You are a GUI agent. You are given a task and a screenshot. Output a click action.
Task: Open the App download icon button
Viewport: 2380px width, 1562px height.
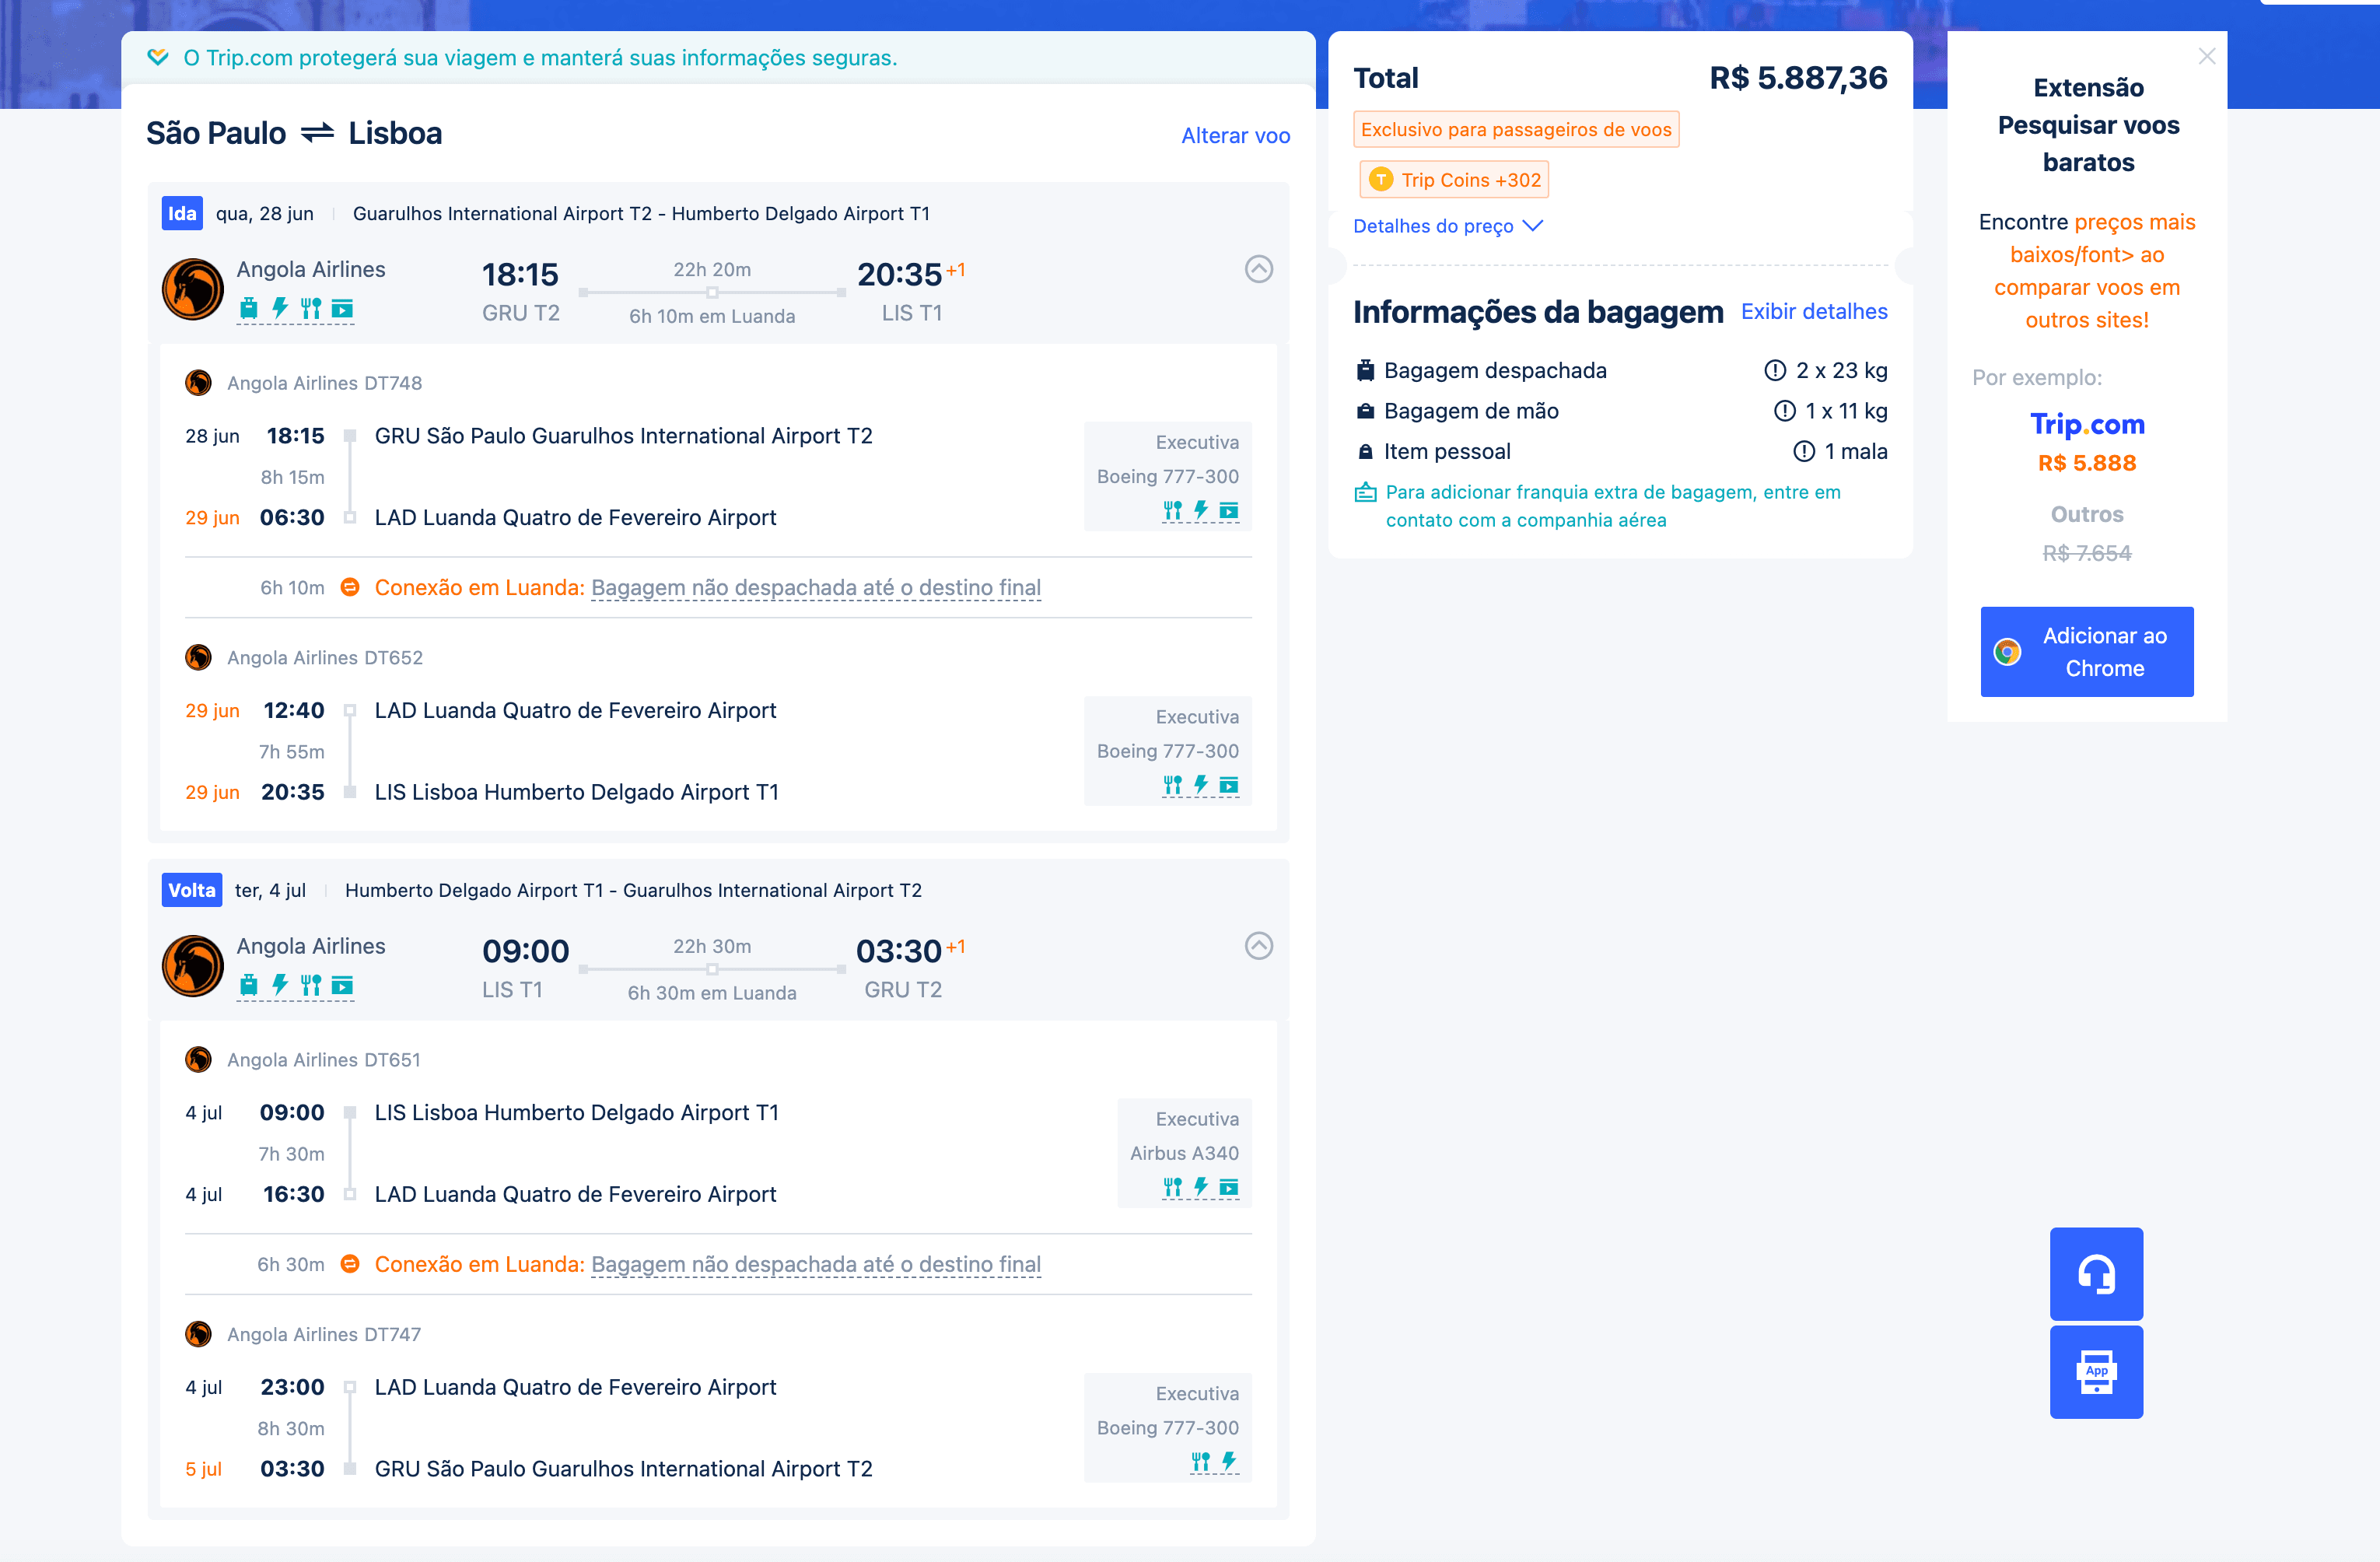pyautogui.click(x=2096, y=1371)
